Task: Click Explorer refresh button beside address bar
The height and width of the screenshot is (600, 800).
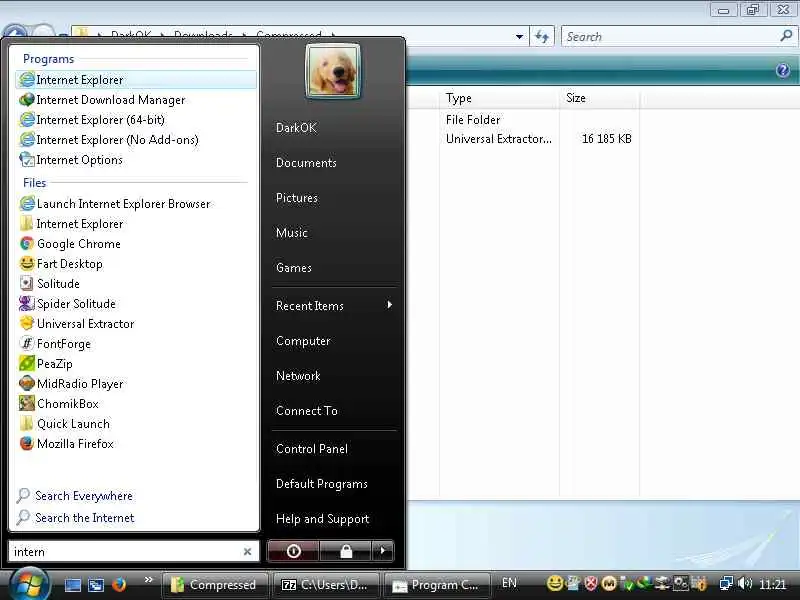Action: 542,37
